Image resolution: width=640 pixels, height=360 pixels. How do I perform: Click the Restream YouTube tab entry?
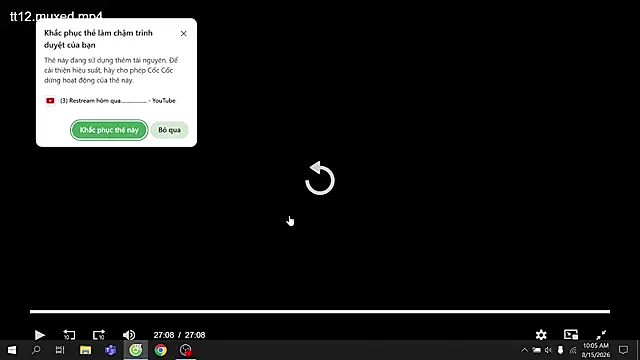110,100
